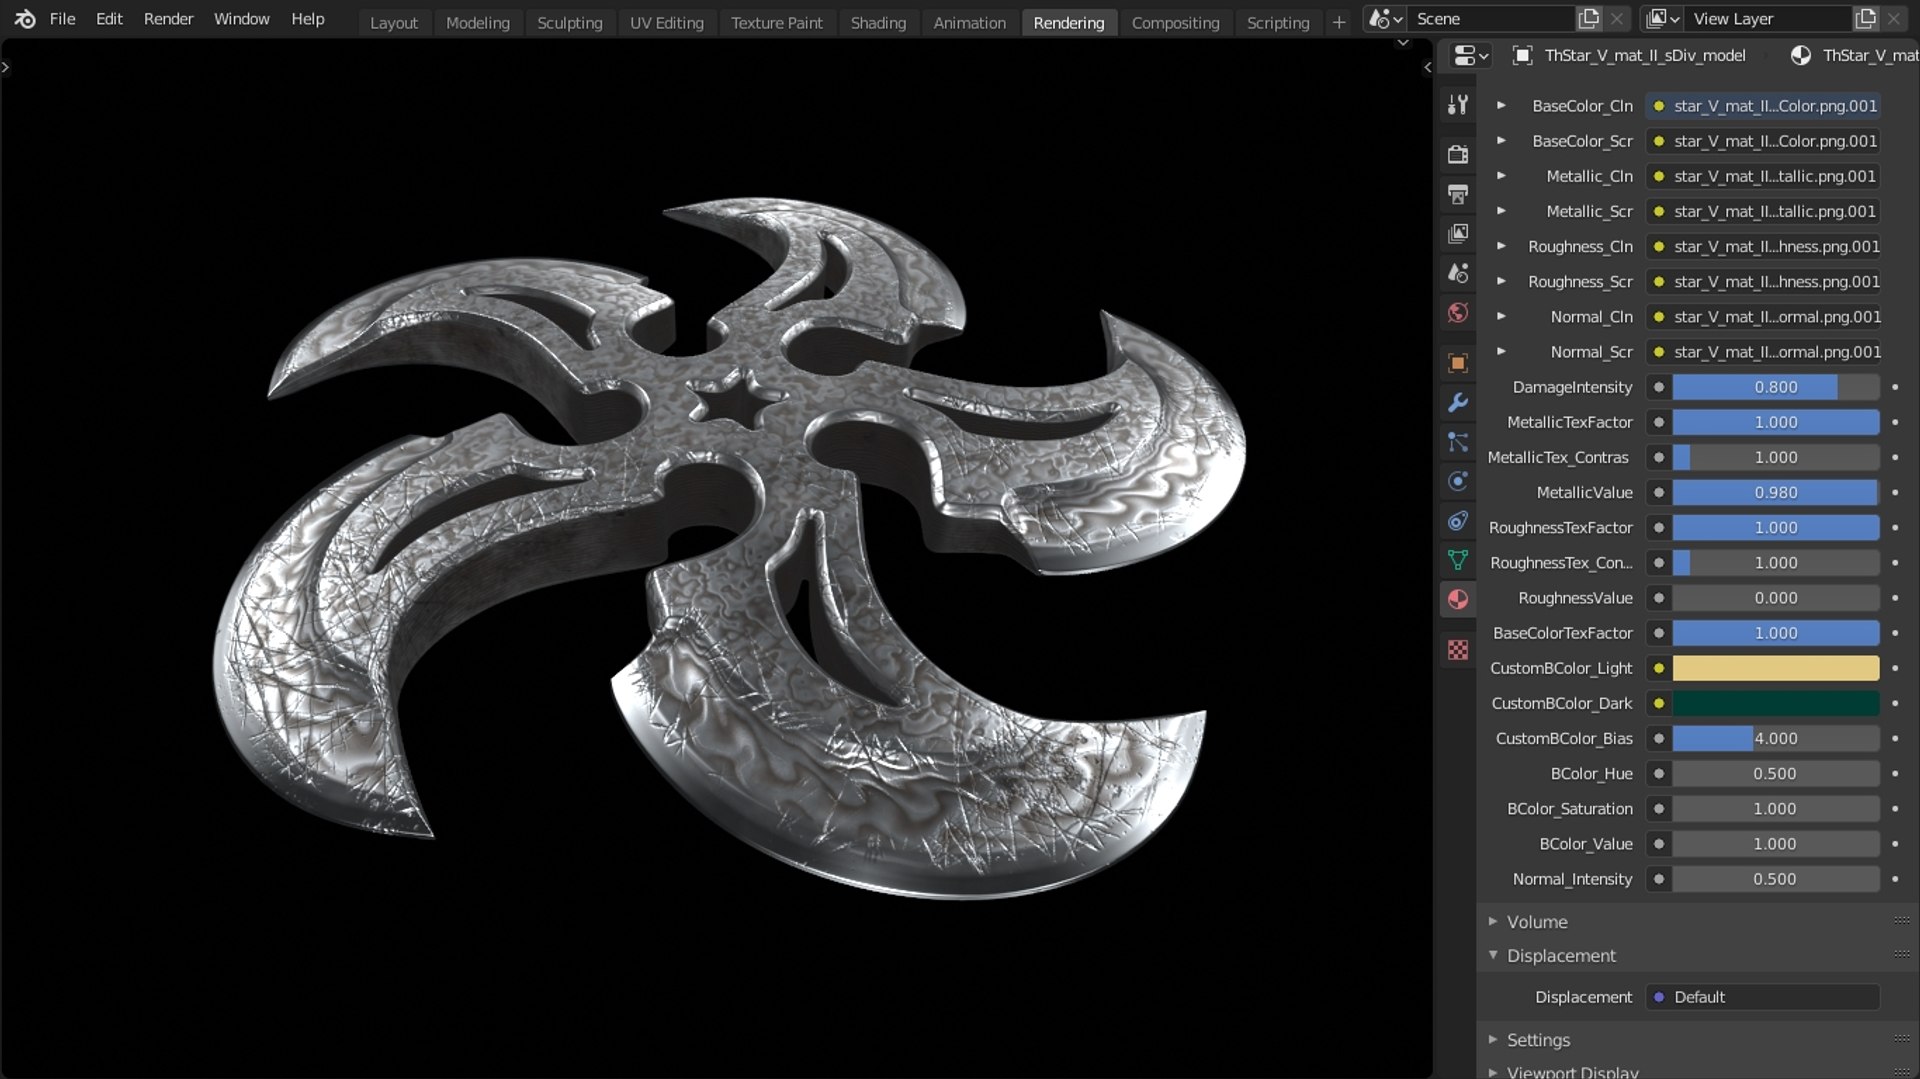
Task: Click the Scene name field
Action: point(1490,19)
